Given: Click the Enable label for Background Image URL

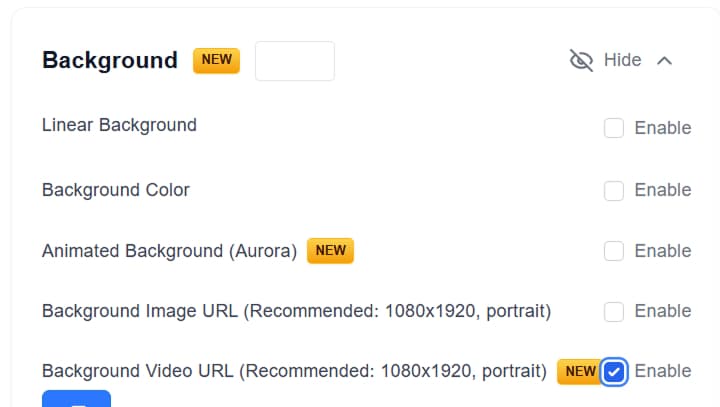Looking at the screenshot, I should (662, 312).
